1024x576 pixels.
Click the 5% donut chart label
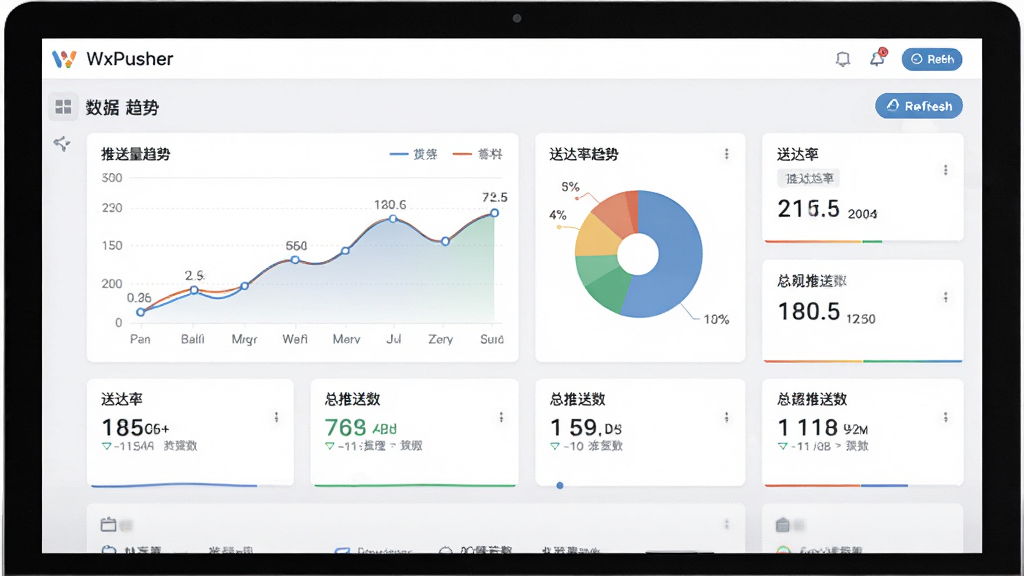click(570, 187)
